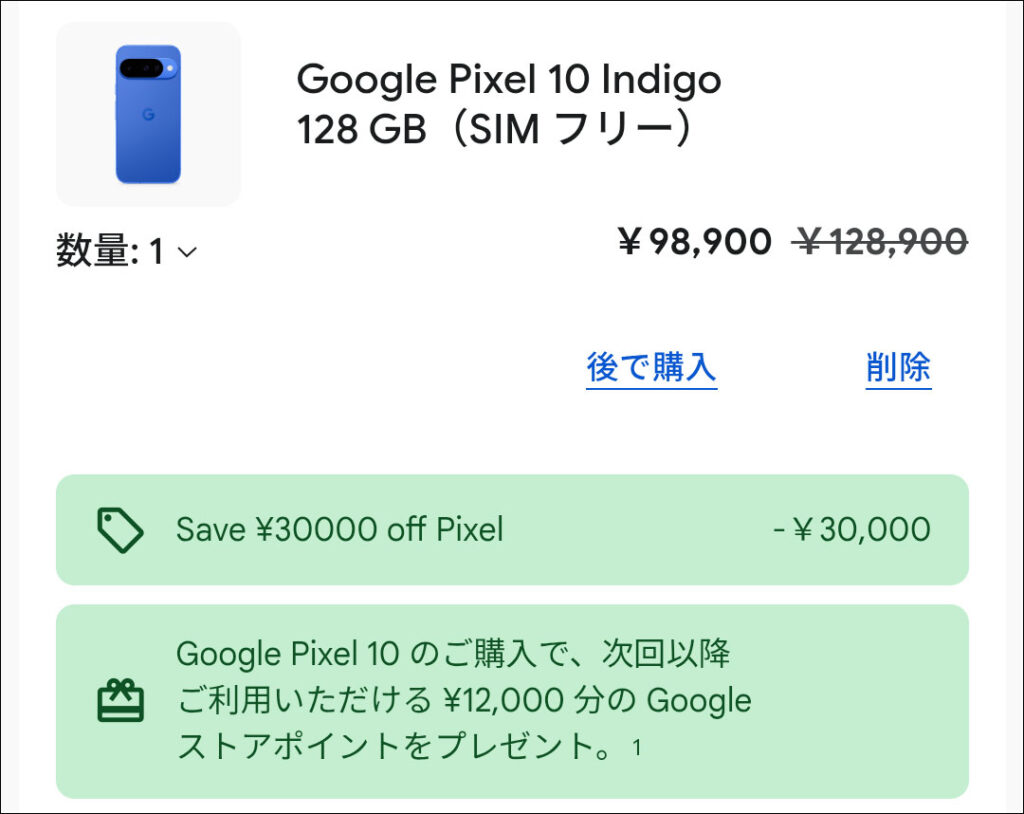Image resolution: width=1024 pixels, height=814 pixels.
Task: Click the footnote 1 superscript marker
Action: tap(637, 747)
